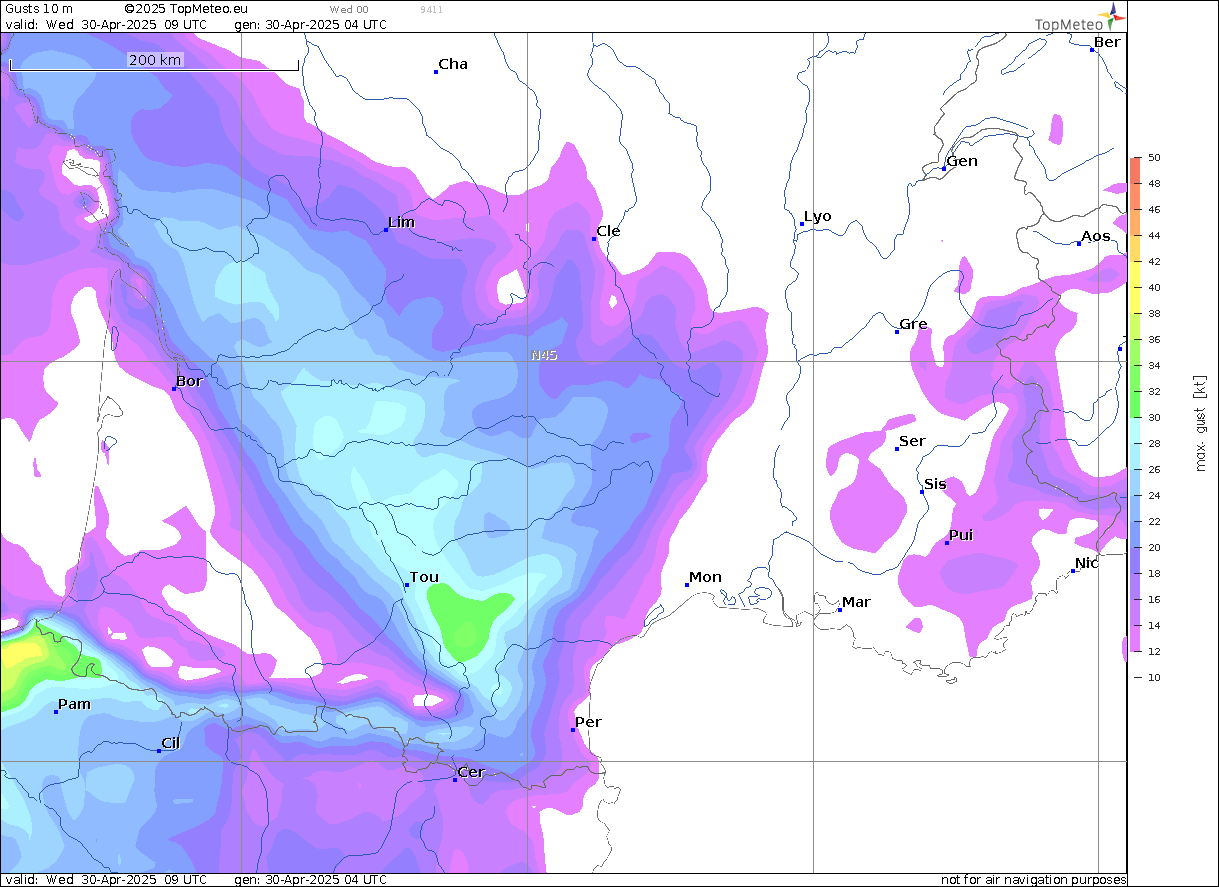
Task: Select the Ser city label
Action: 912,441
